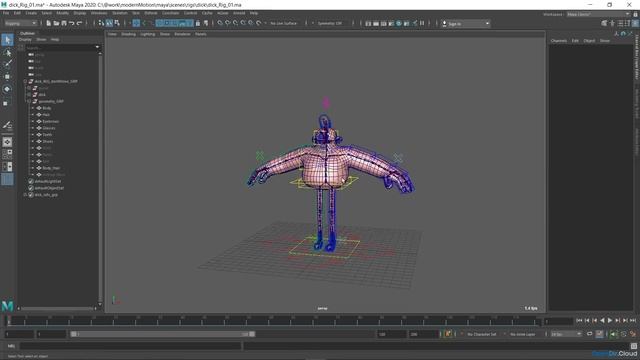This screenshot has width=640, height=360.
Task: Redo the action via toolbar arrow
Action: click(x=79, y=23)
